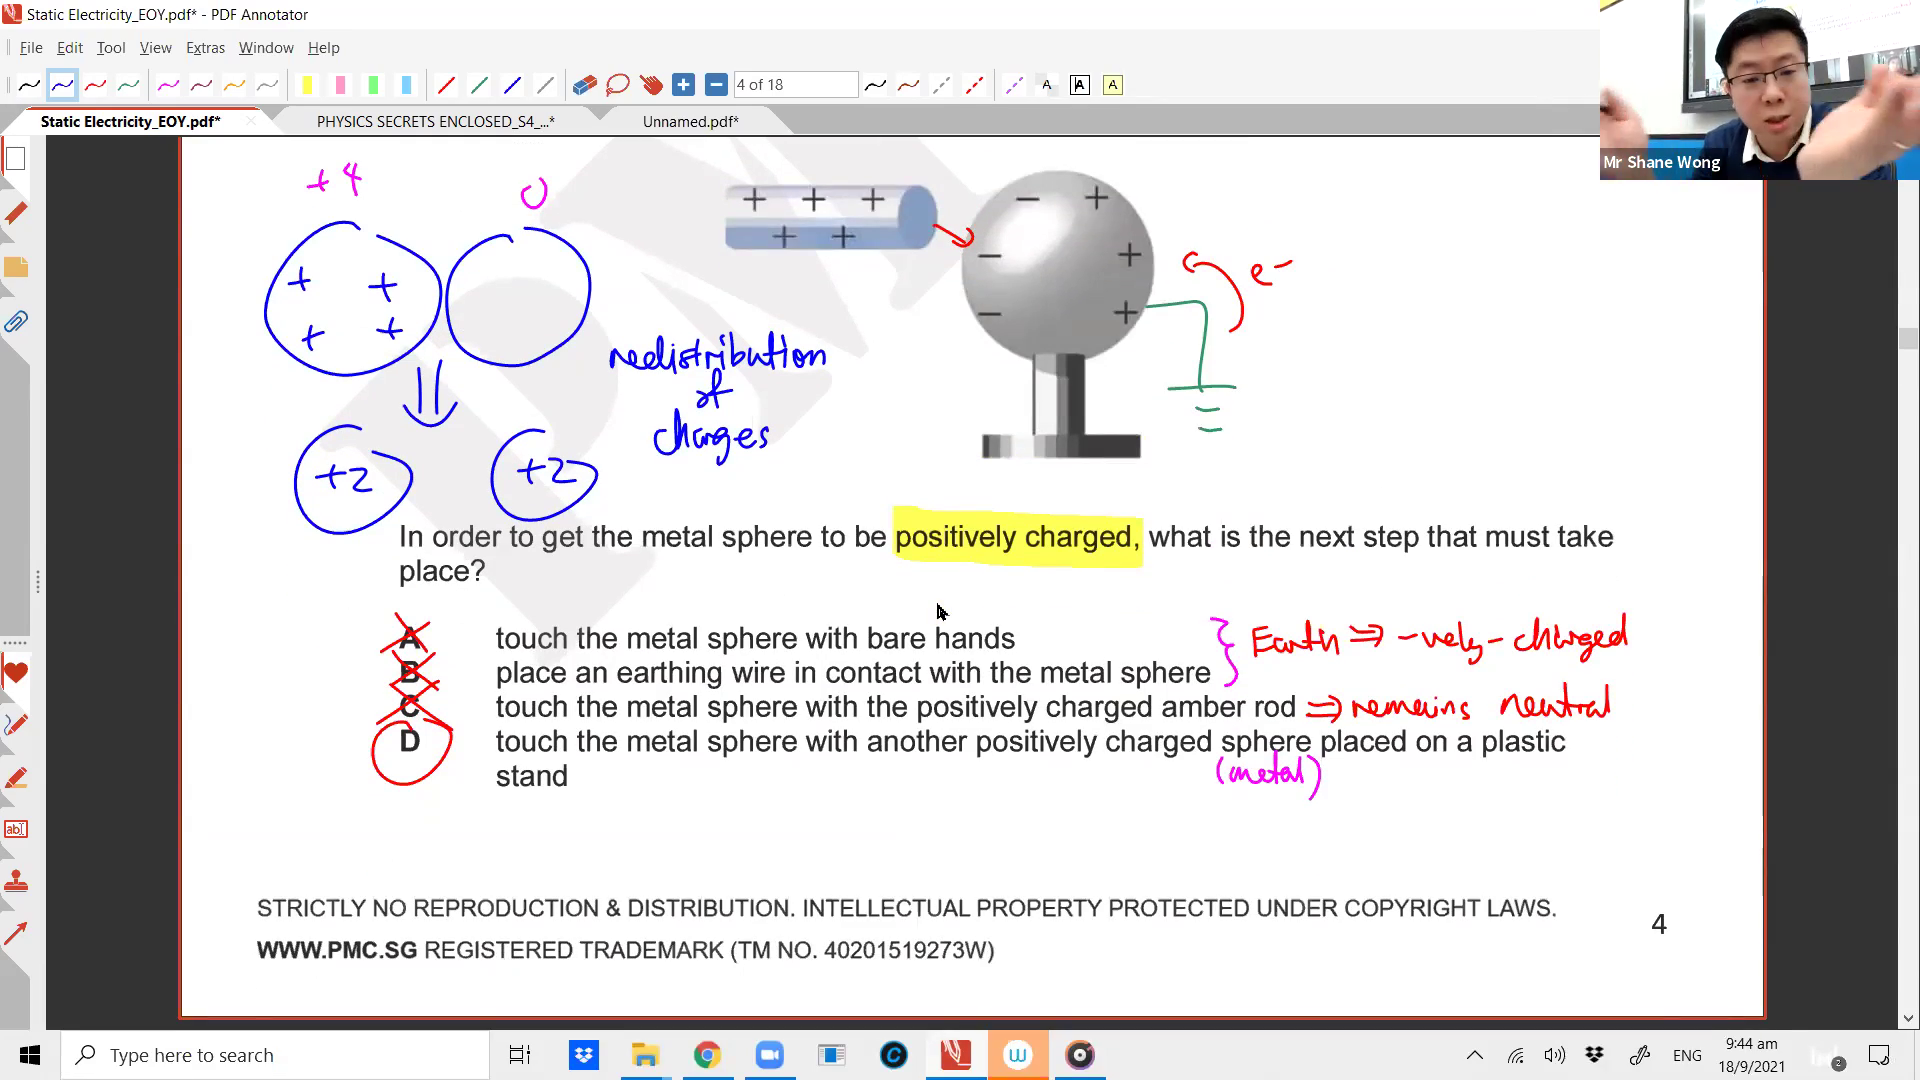Choose the black pen preset

tap(29, 85)
